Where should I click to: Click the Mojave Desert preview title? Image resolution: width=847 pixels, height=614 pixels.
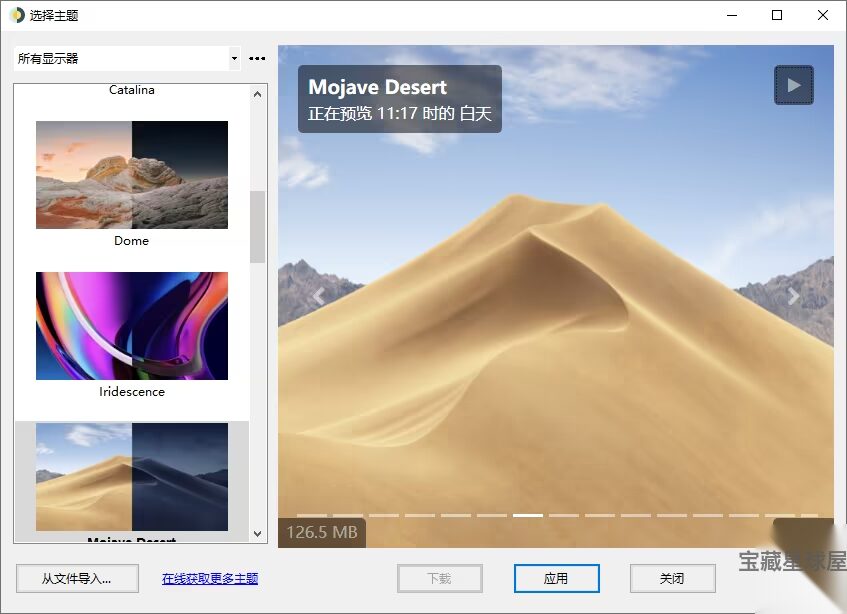pos(378,87)
